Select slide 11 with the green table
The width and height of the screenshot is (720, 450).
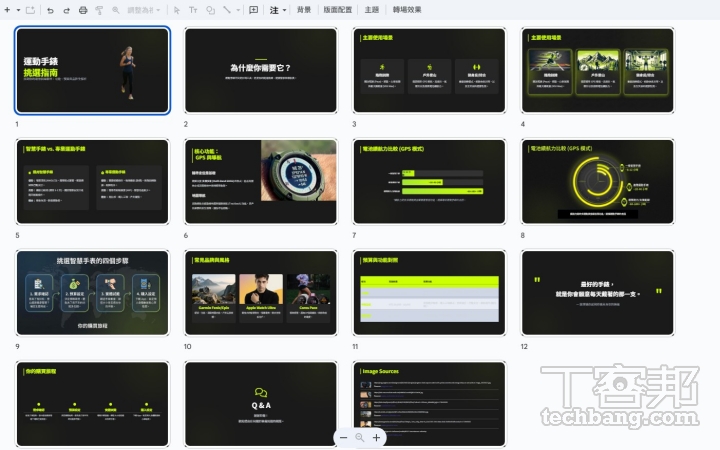click(x=429, y=292)
